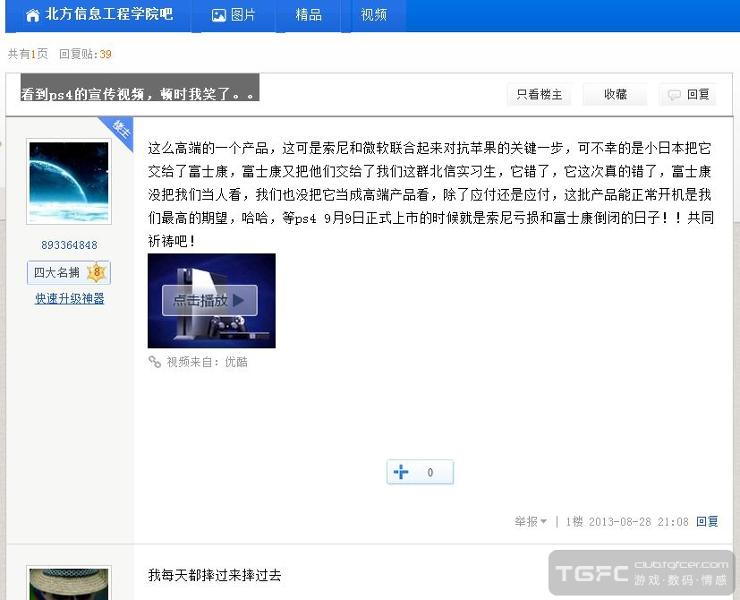Click the blue plus icon beside 0
Screen dimensions: 740x600
point(402,472)
